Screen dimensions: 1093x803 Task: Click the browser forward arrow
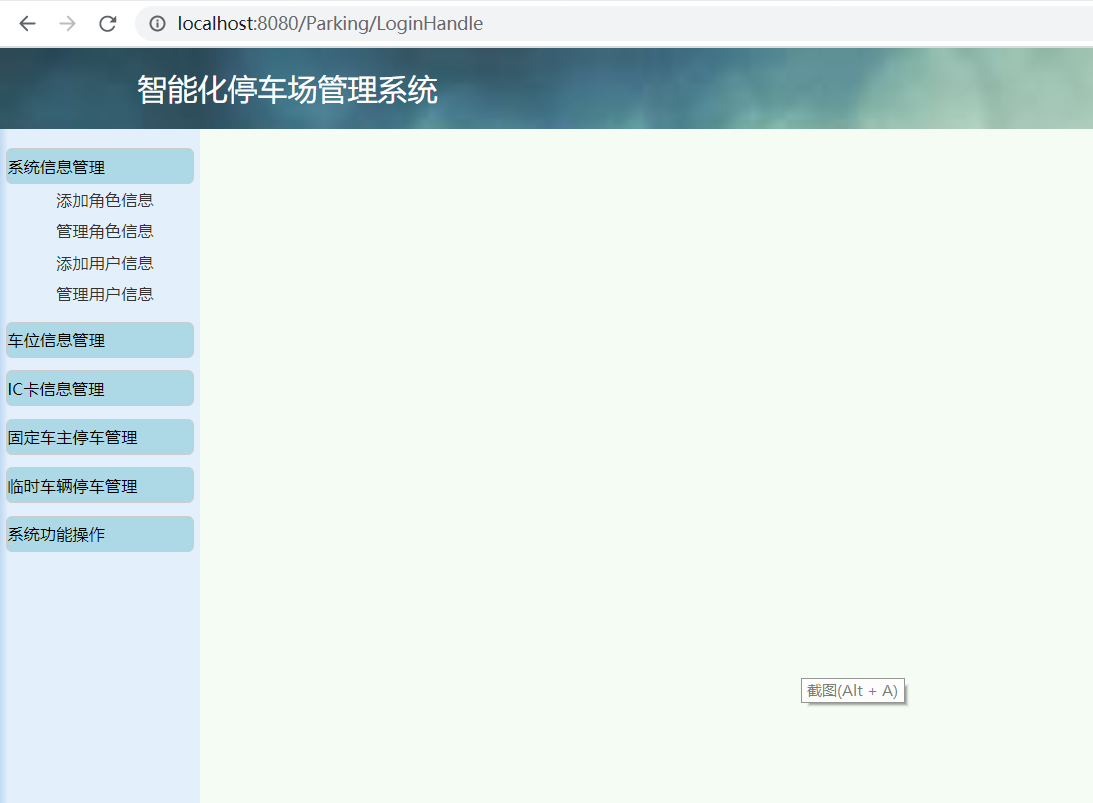click(x=68, y=24)
